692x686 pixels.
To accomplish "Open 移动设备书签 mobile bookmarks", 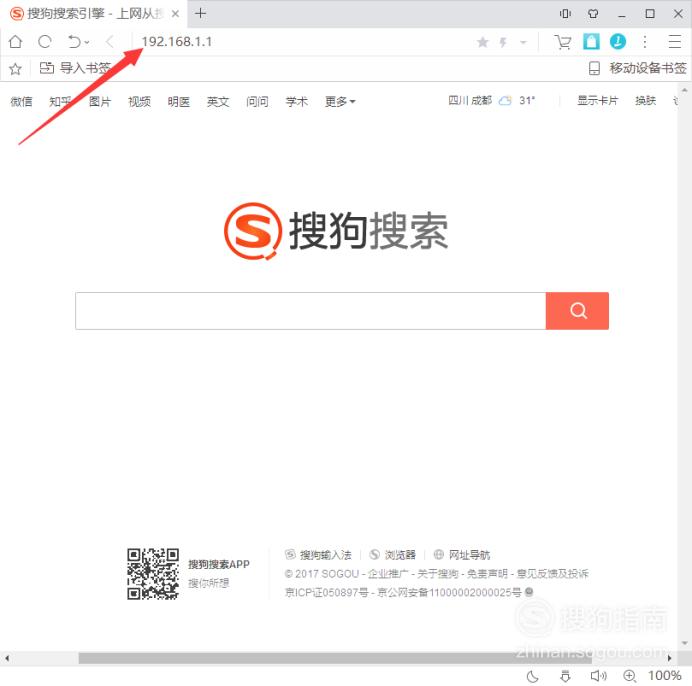I will pos(638,68).
